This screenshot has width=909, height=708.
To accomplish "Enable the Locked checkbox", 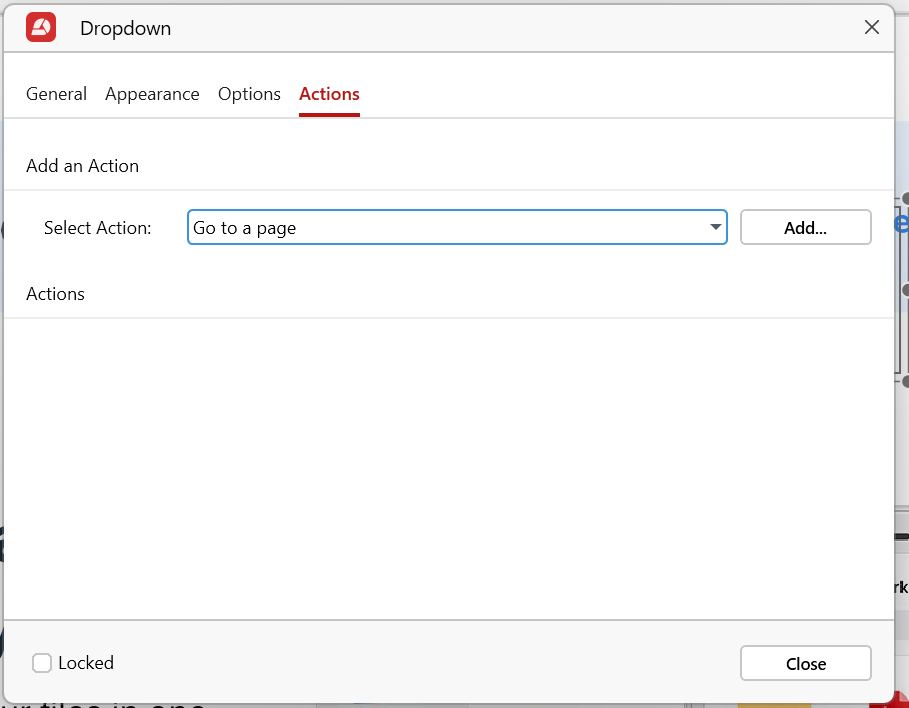I will click(x=42, y=663).
